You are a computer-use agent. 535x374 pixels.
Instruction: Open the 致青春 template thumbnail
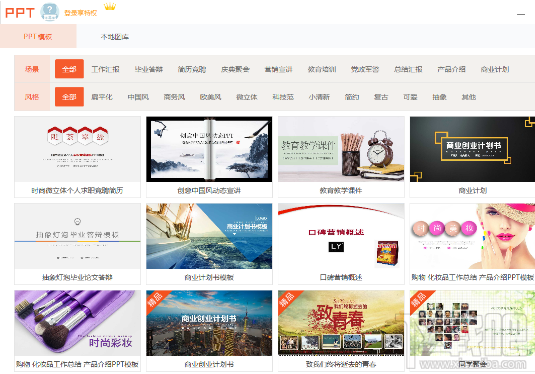[341, 323]
